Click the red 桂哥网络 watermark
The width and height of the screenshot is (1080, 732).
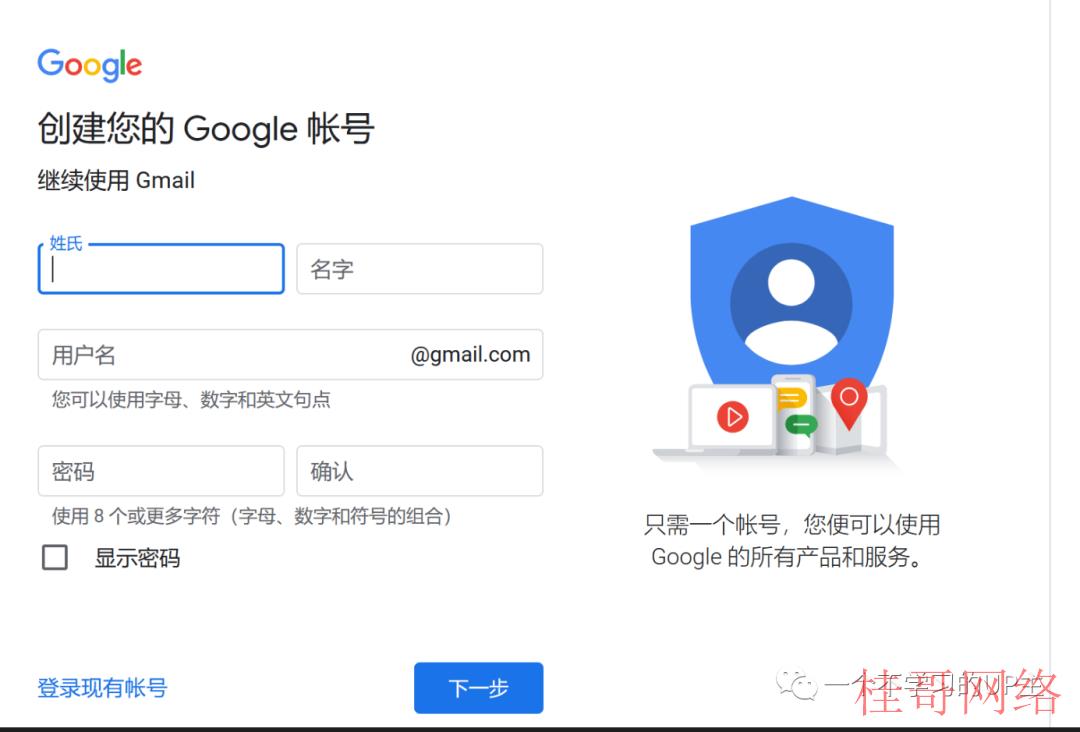(x=956, y=691)
